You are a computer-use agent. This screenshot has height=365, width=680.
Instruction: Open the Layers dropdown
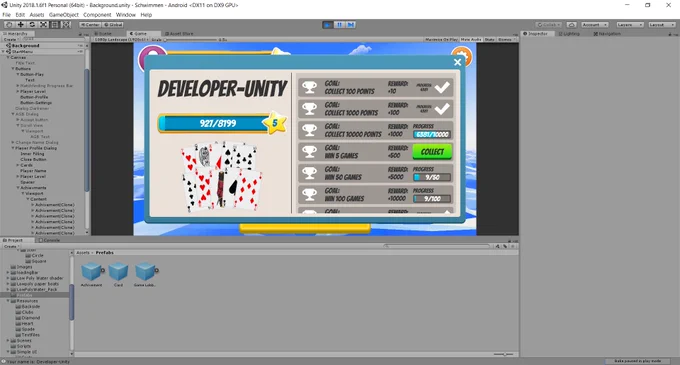(x=629, y=25)
